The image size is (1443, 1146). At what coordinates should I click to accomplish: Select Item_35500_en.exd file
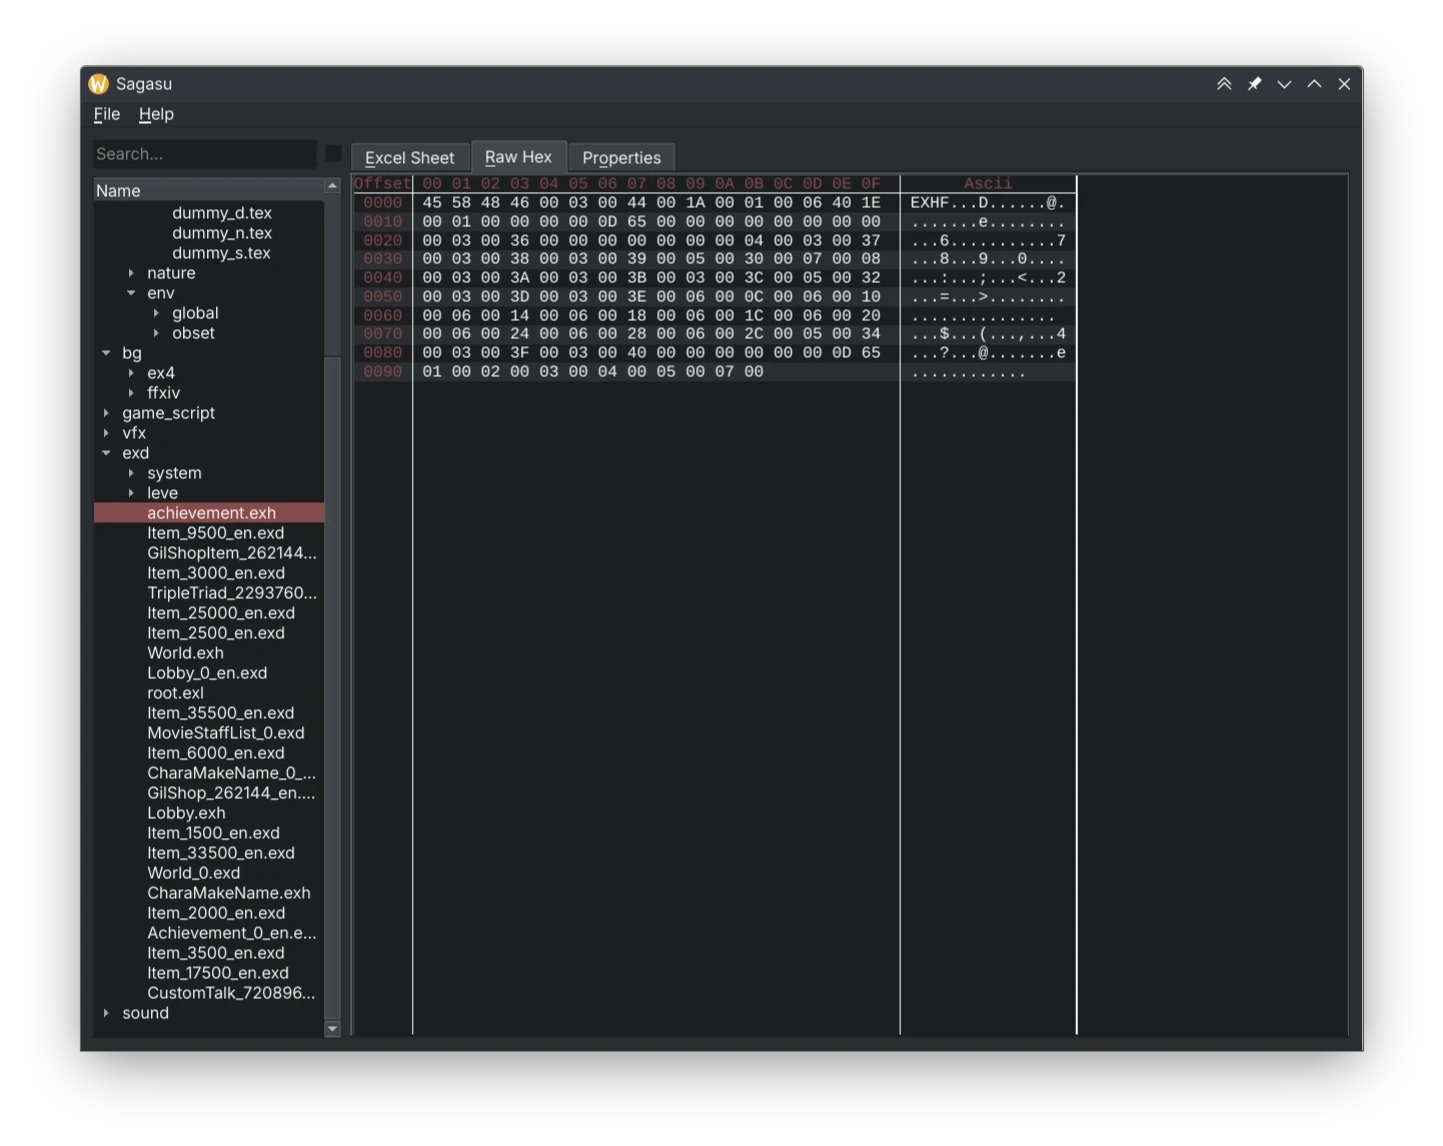tap(220, 713)
